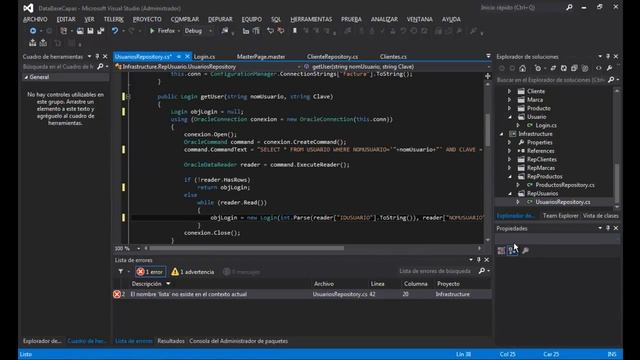The width and height of the screenshot is (640, 360).
Task: Switch to the Login.cs editor tab
Action: pos(204,57)
